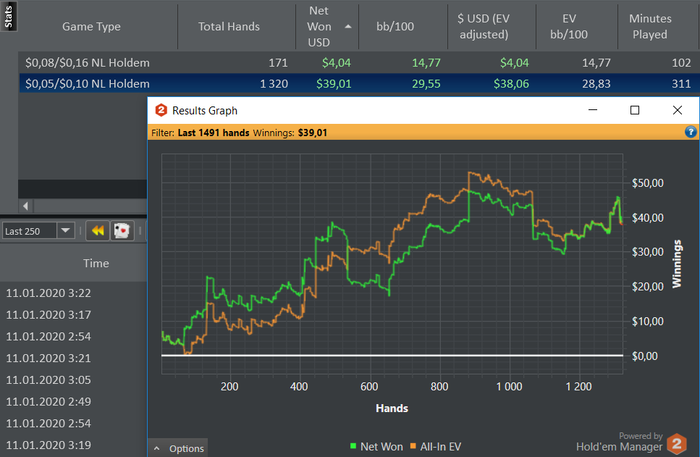The width and height of the screenshot is (700, 457).
Task: Open the vertical Stats tab
Action: coord(8,17)
